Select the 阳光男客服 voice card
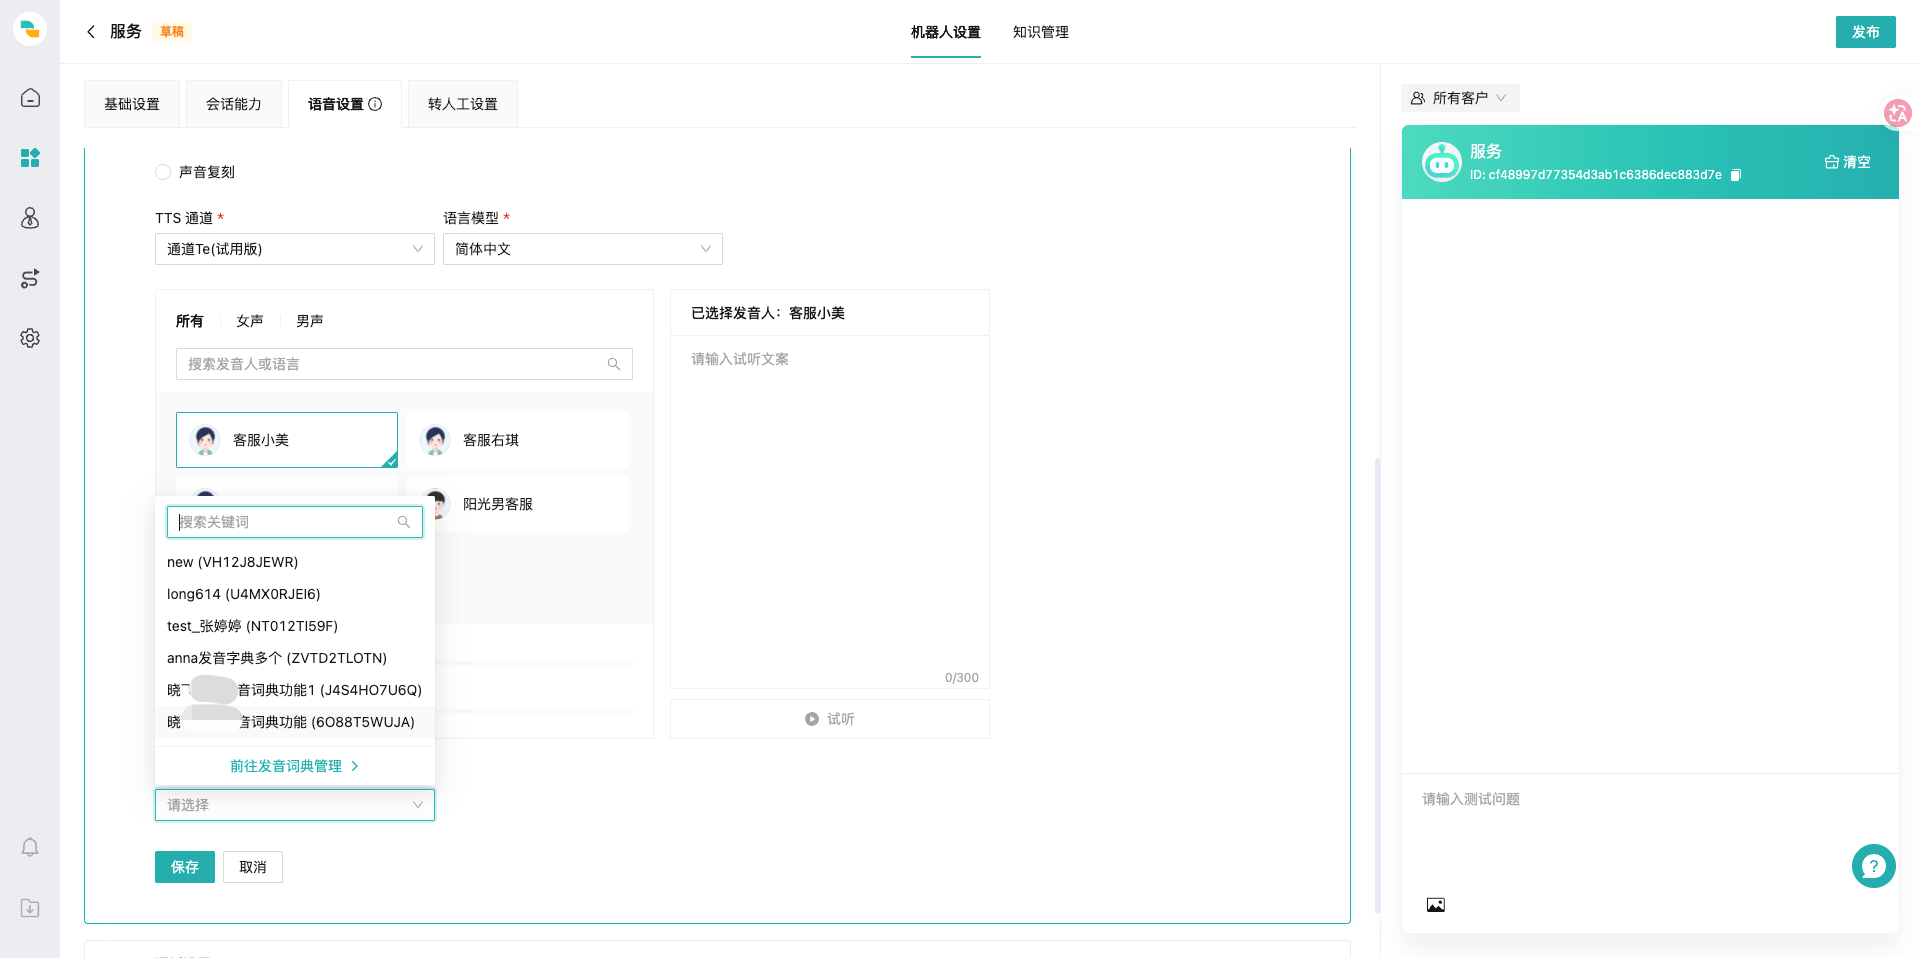Image resolution: width=1920 pixels, height=958 pixels. [517, 503]
